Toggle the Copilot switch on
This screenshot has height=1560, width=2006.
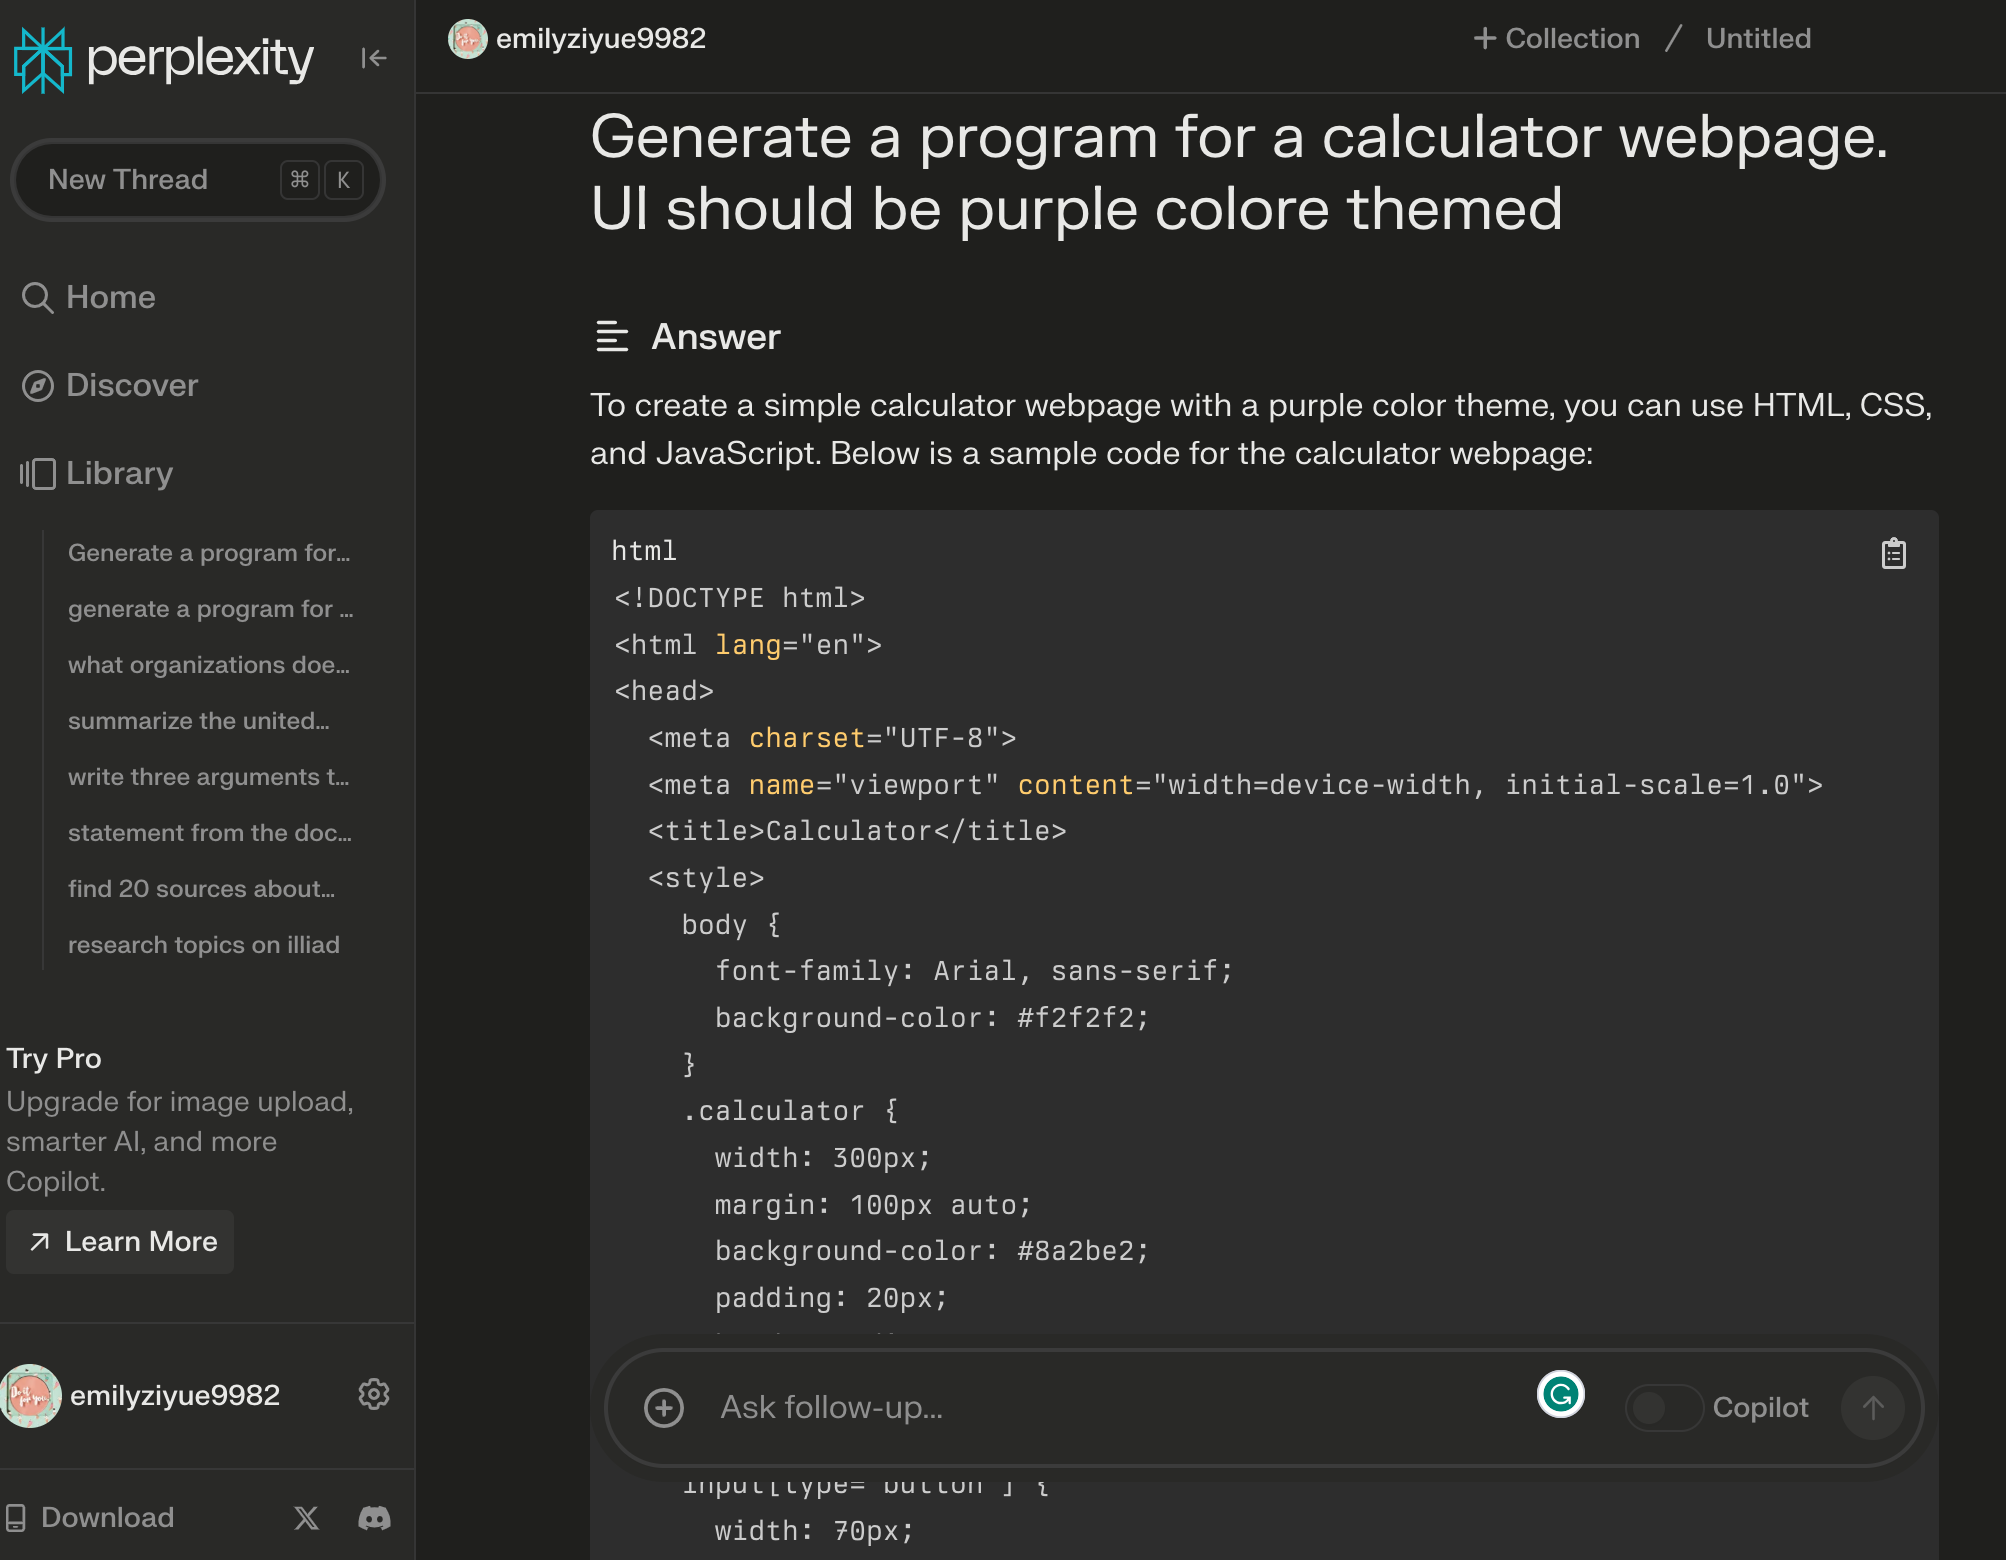pos(1663,1407)
